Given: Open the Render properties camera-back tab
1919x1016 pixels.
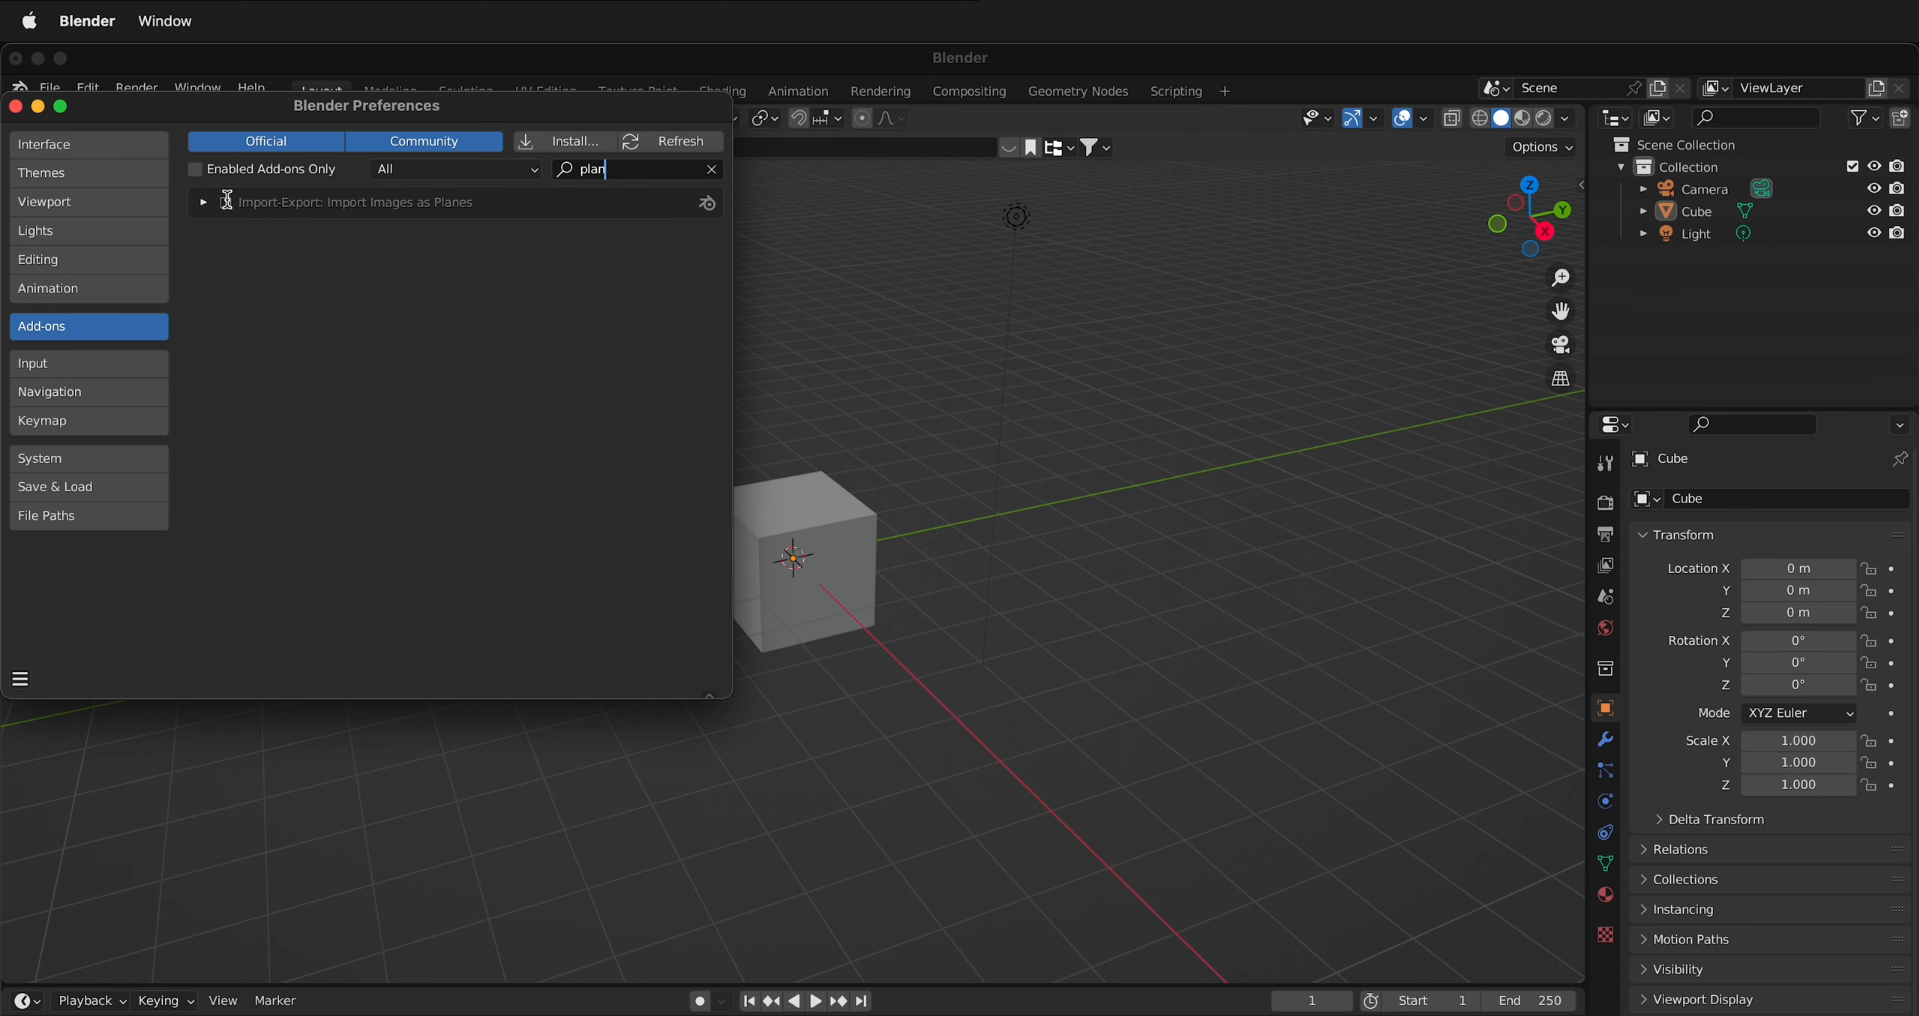Looking at the screenshot, I should tap(1605, 503).
